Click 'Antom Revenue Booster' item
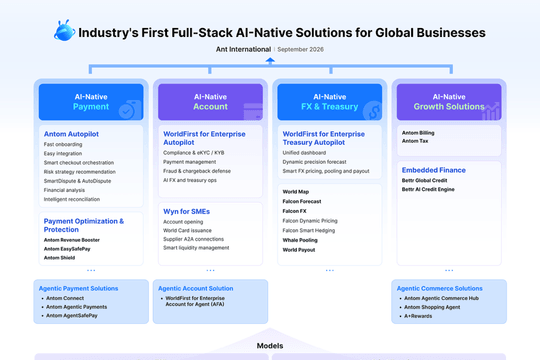540x360 pixels. tap(72, 240)
